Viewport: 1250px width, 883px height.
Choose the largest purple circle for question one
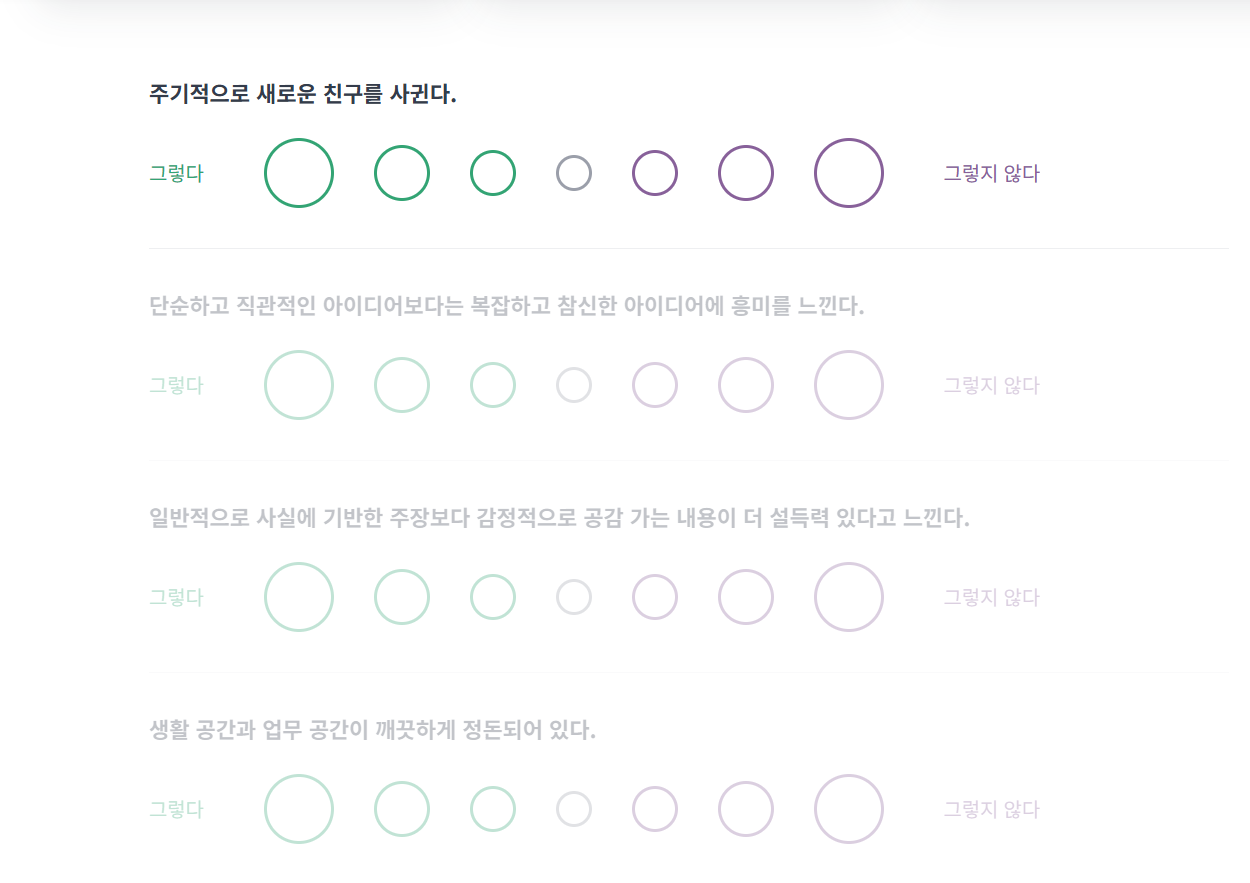click(849, 172)
